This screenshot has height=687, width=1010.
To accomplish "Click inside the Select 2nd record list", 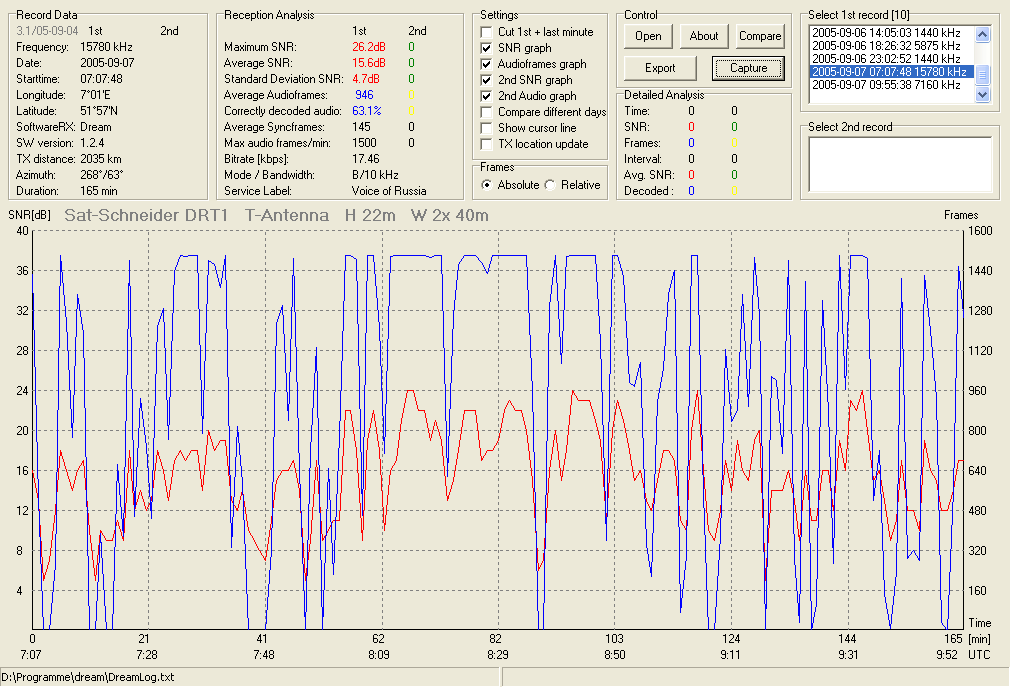I will 900,164.
